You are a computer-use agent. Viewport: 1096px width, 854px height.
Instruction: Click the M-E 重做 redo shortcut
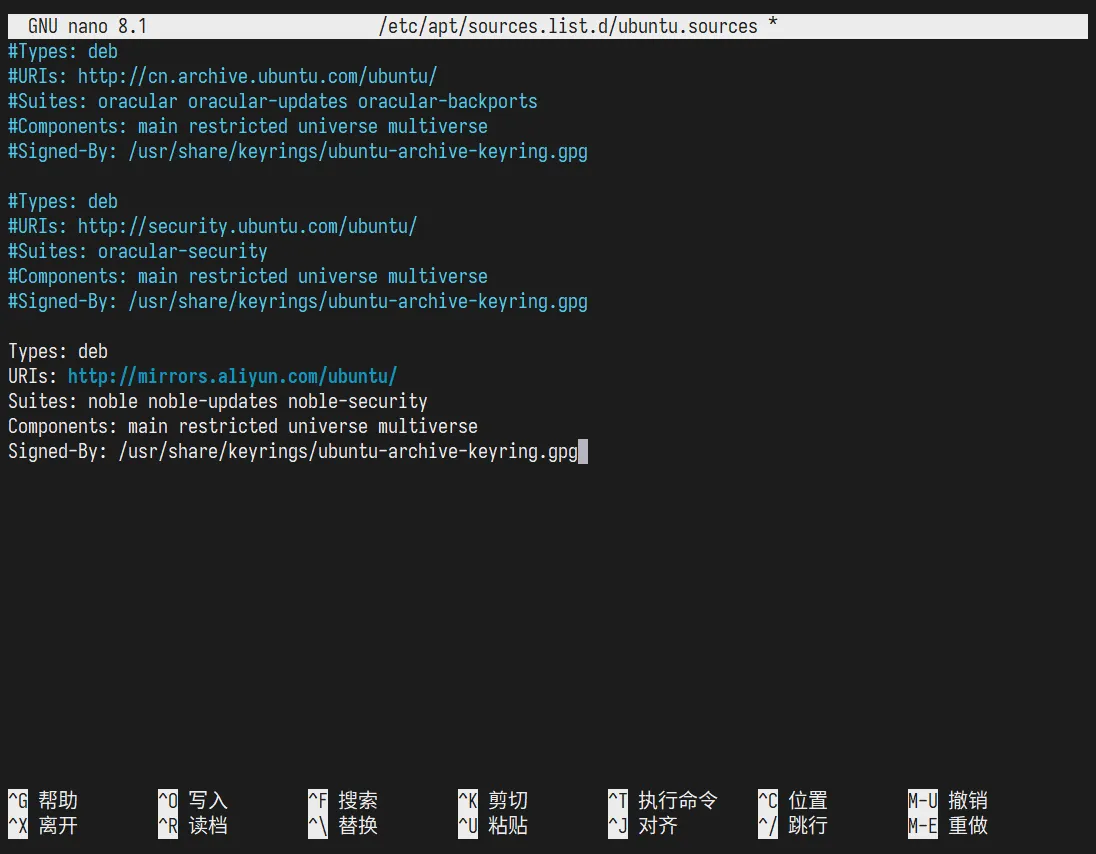(948, 825)
